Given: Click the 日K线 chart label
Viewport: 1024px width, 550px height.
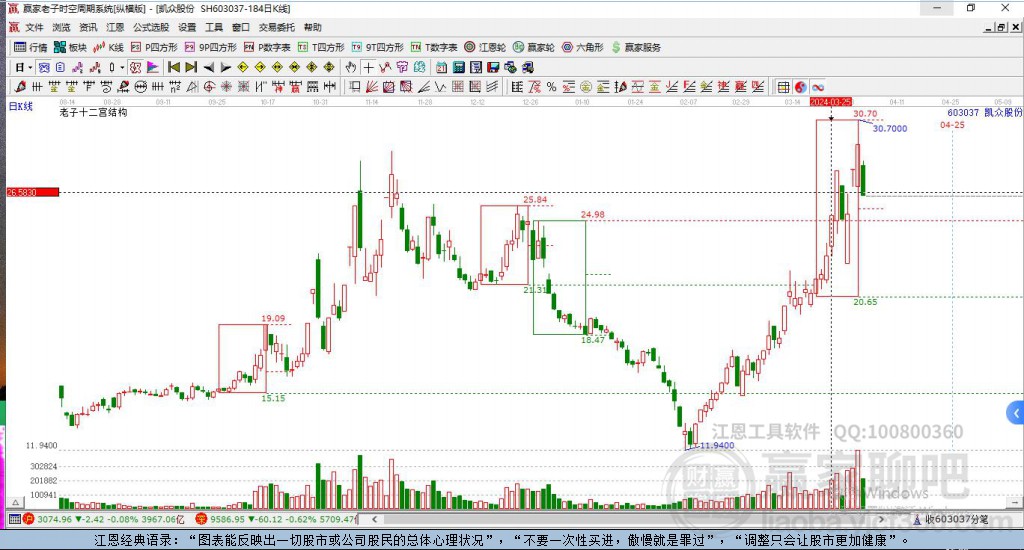Looking at the screenshot, I should click(21, 106).
